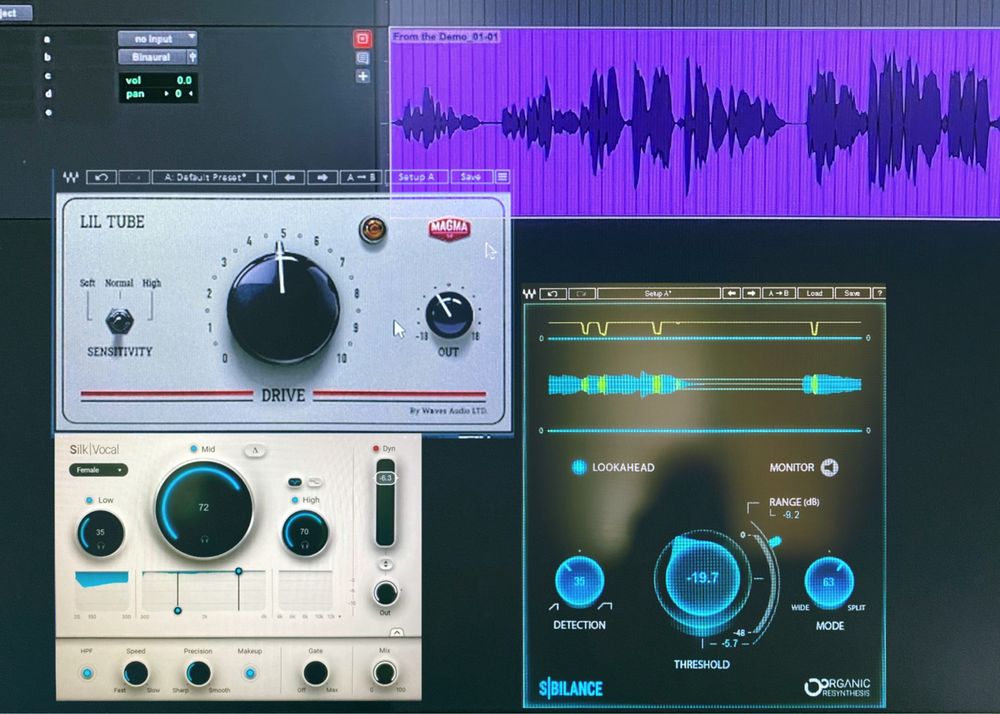Click the plus icon on the track

[x=362, y=76]
